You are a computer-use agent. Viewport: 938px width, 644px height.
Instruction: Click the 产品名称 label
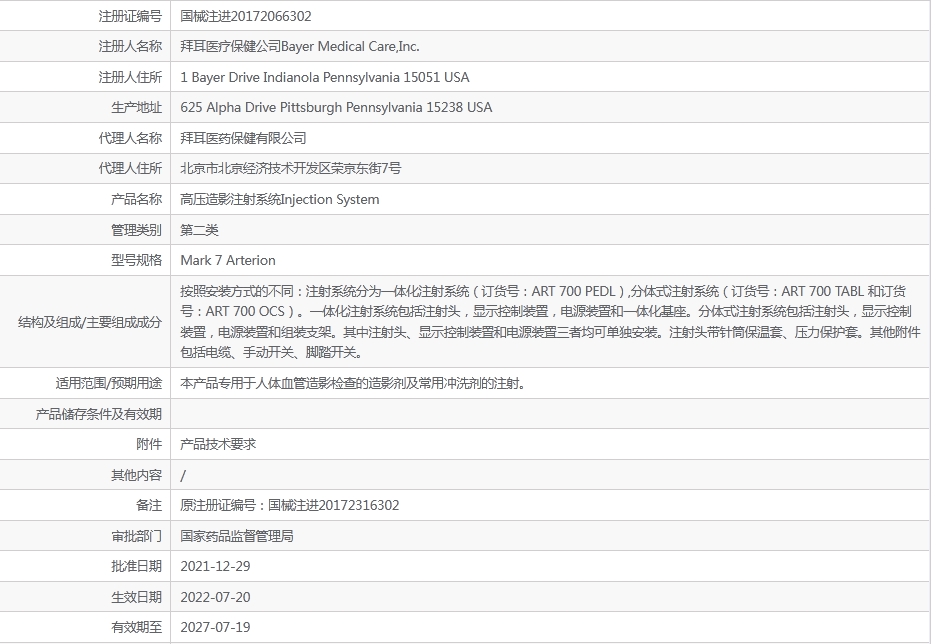pyautogui.click(x=136, y=199)
